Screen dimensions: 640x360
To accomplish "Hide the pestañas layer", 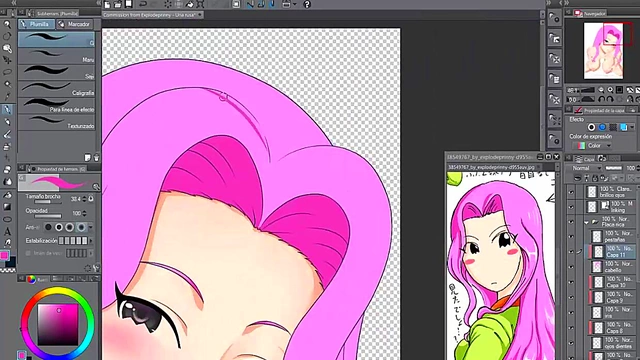I will click(571, 236).
